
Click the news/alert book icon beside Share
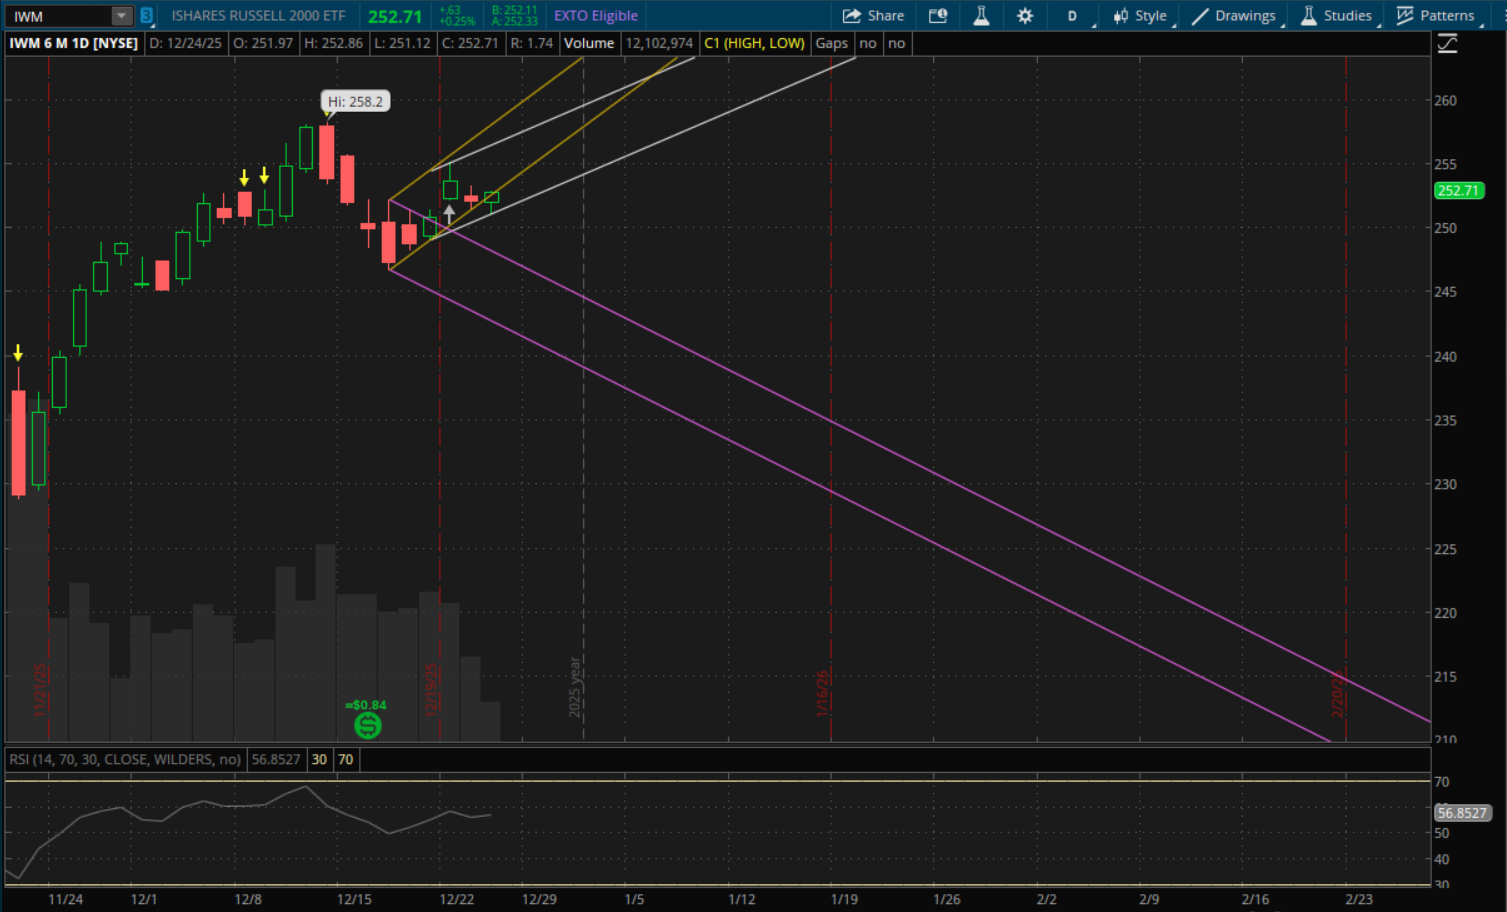tap(937, 16)
